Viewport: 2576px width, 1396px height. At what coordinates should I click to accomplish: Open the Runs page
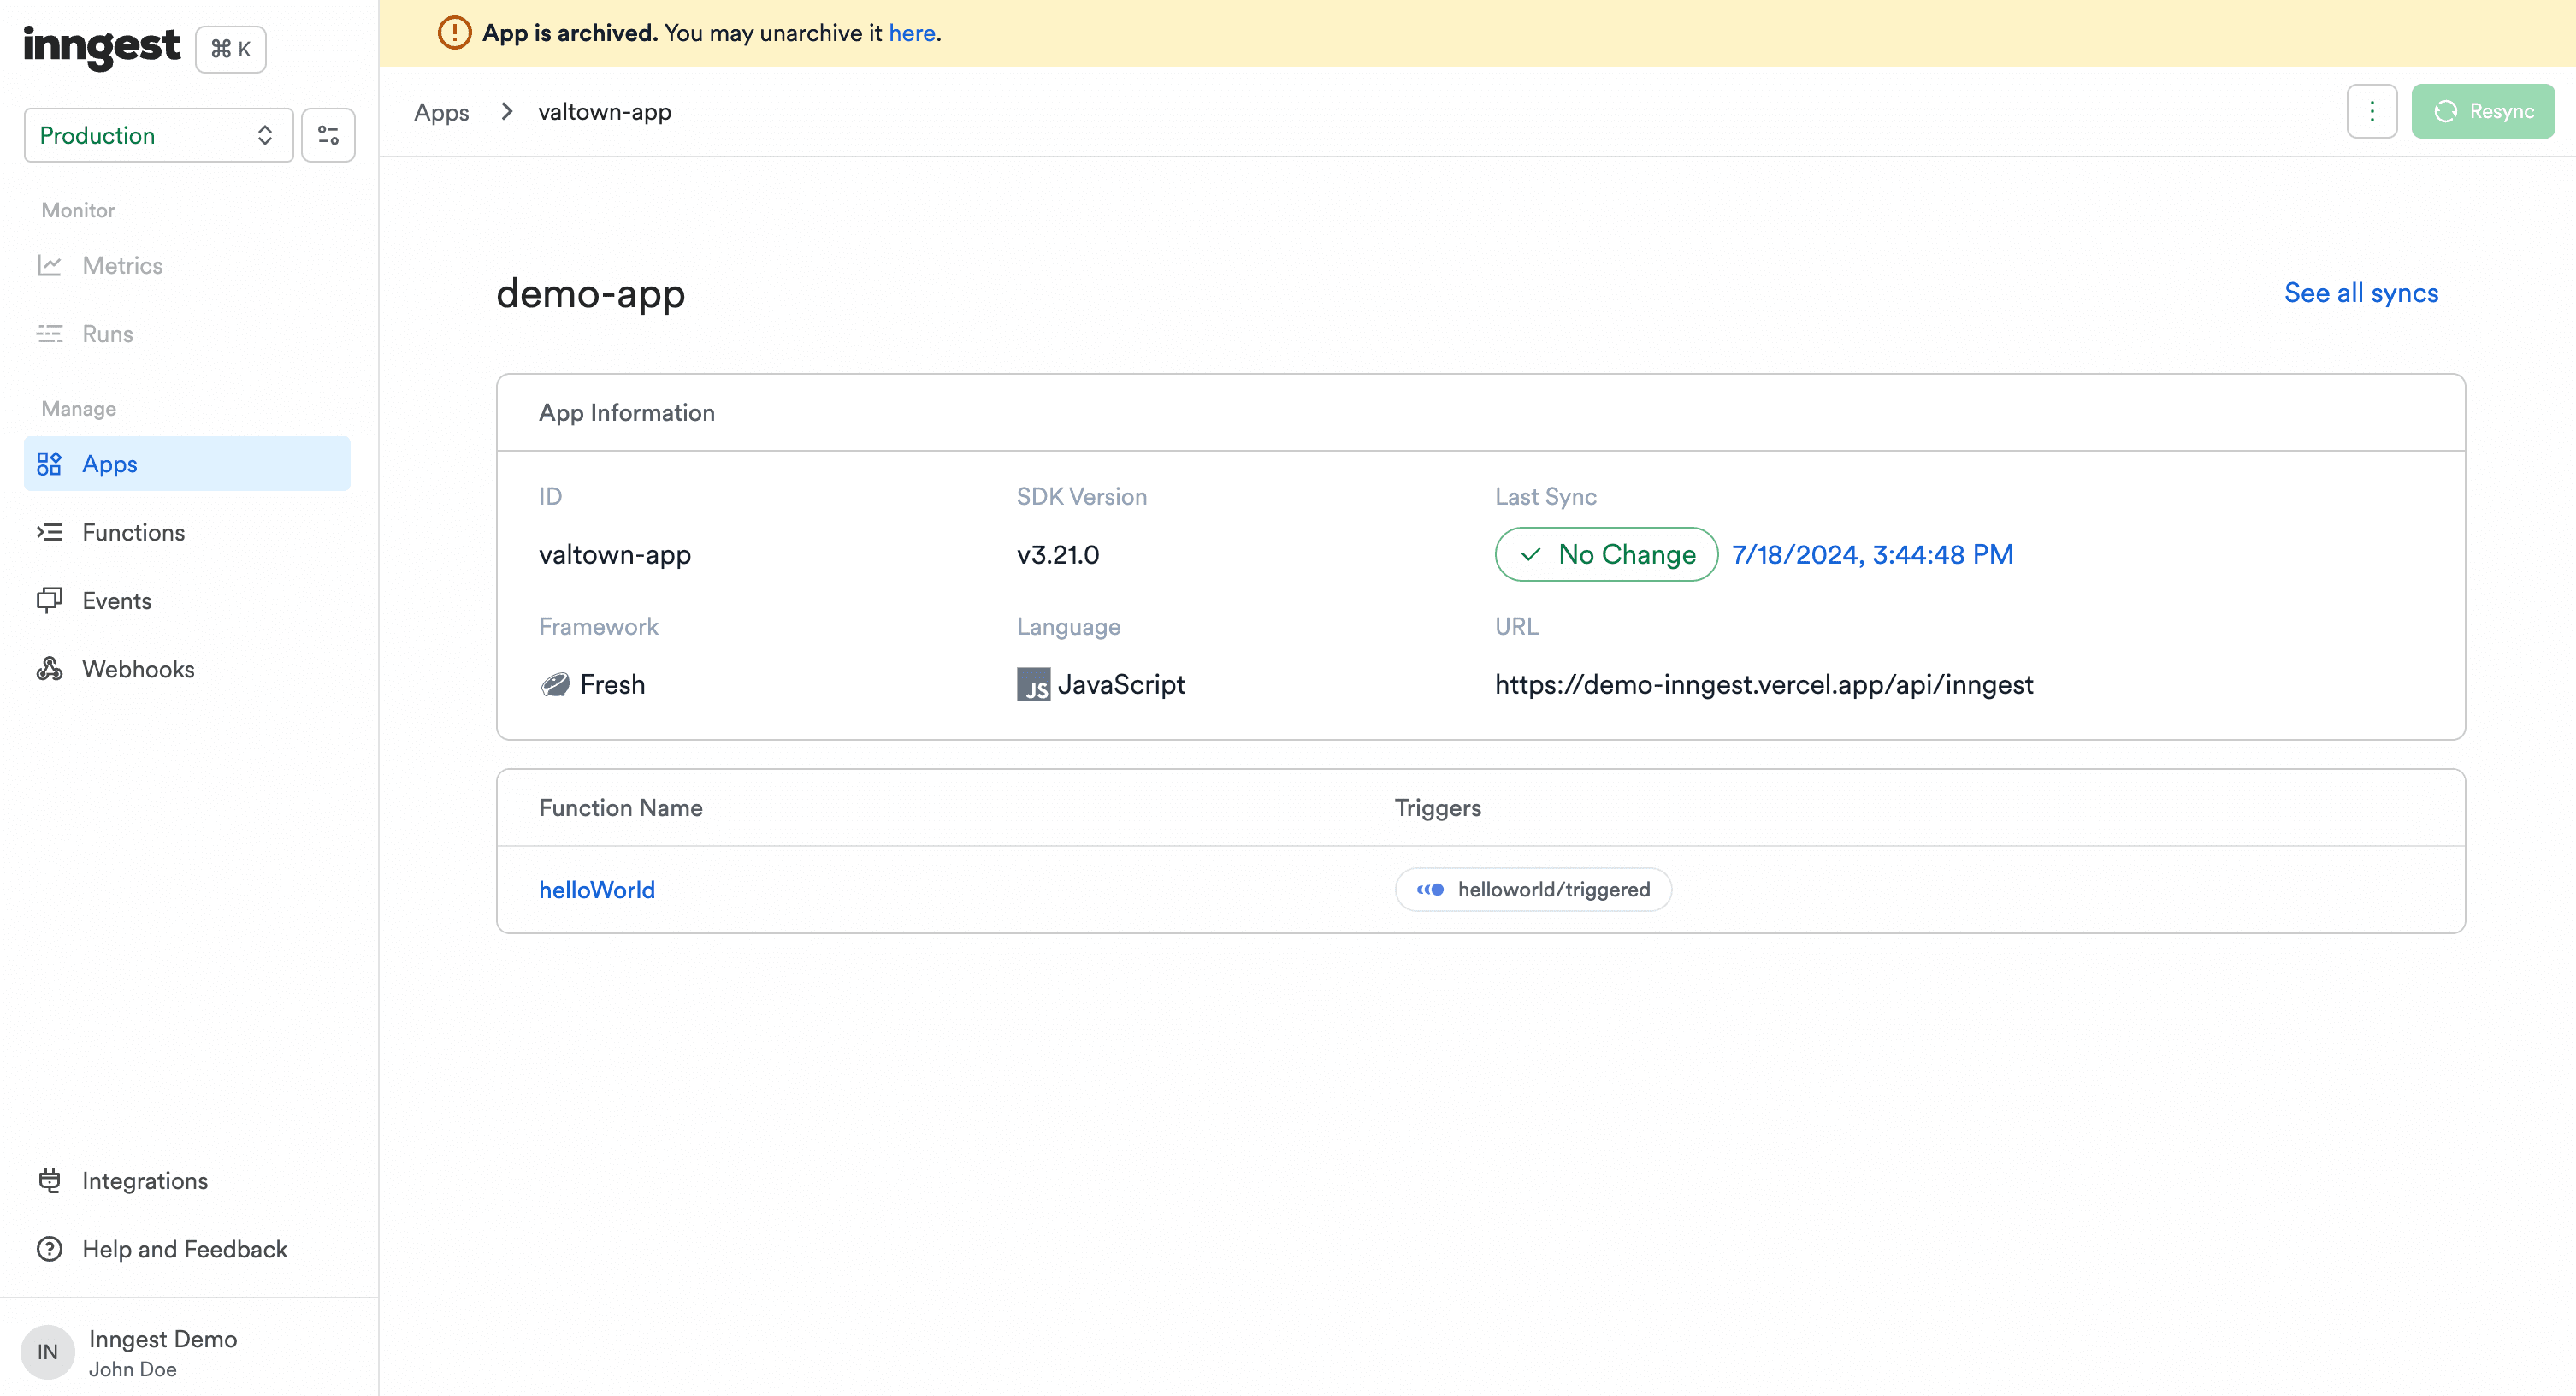(x=107, y=334)
